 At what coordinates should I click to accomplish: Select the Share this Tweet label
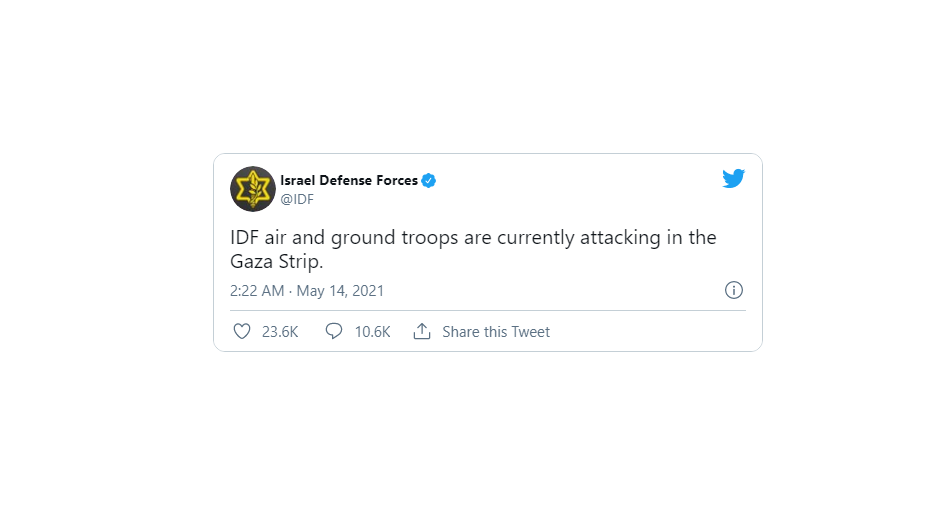tap(496, 332)
